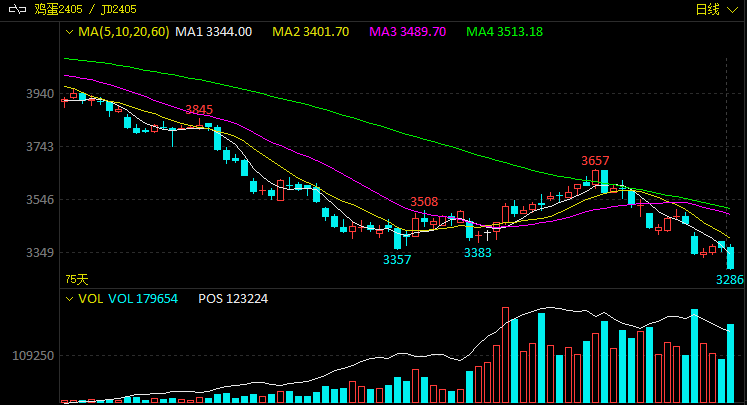This screenshot has height=405, width=747.
Task: Click the POS 123224 position readout
Action: click(233, 299)
